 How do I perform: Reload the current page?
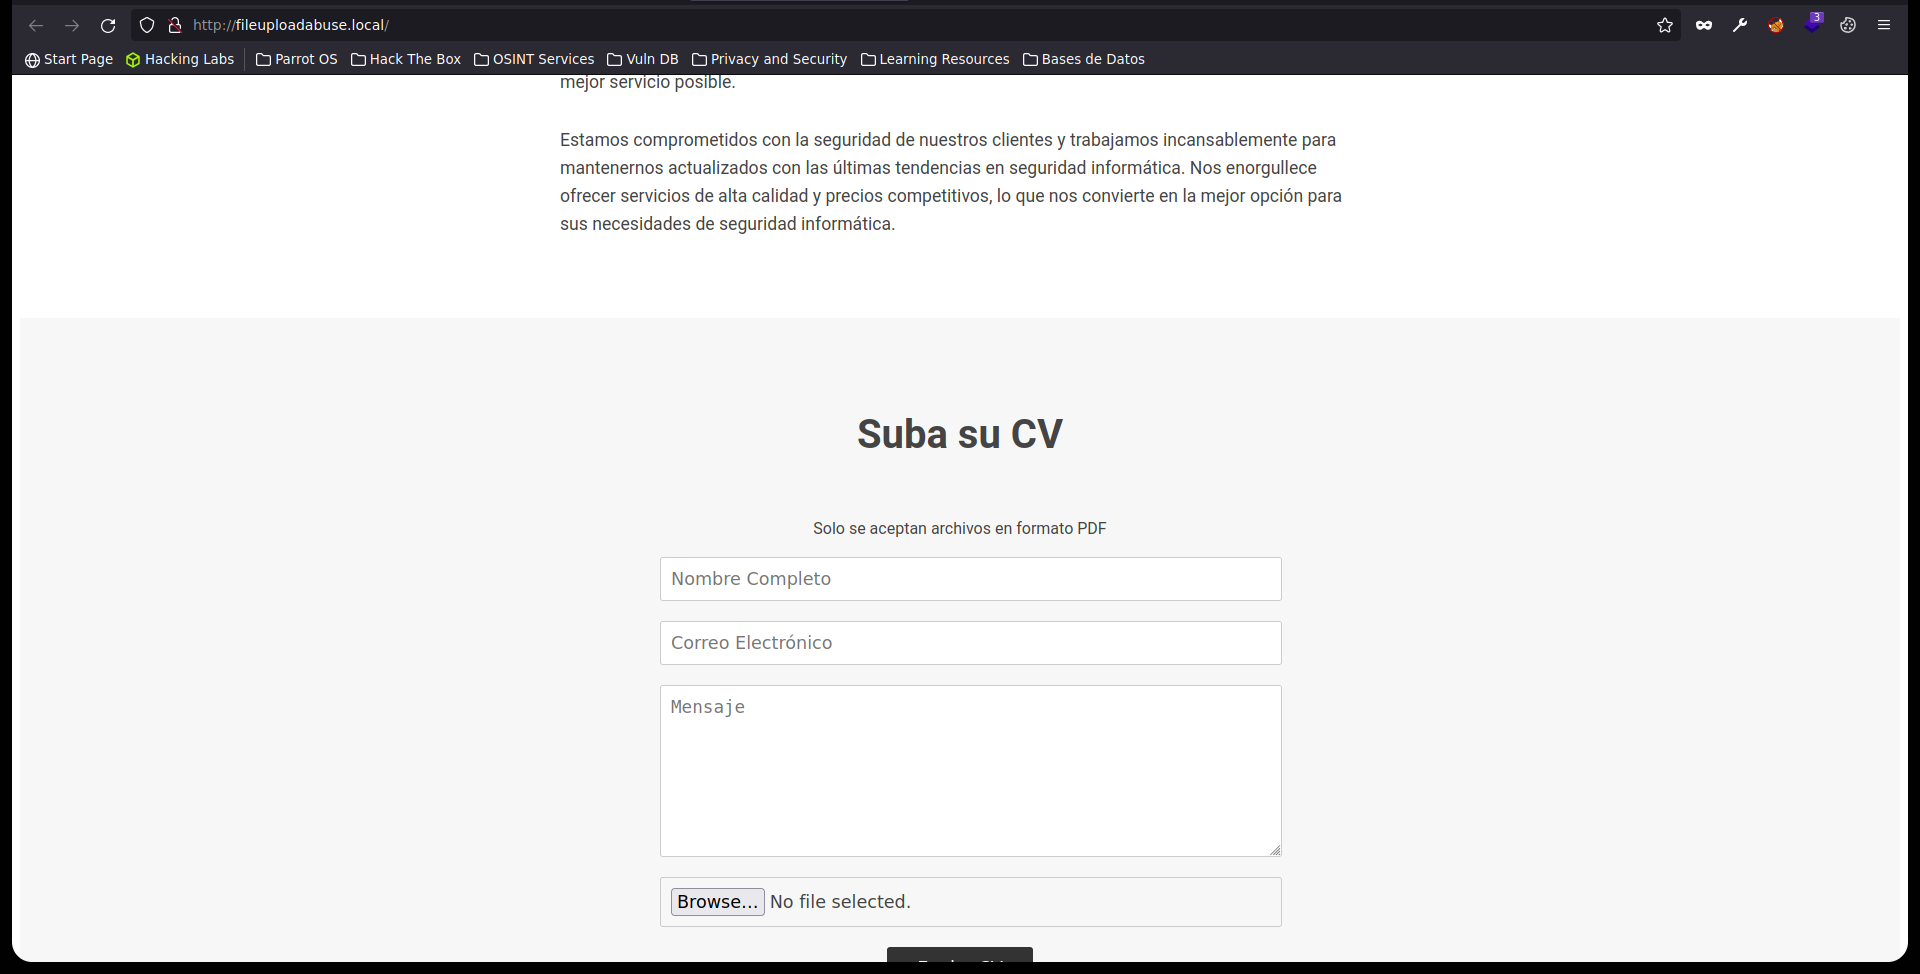pyautogui.click(x=108, y=25)
